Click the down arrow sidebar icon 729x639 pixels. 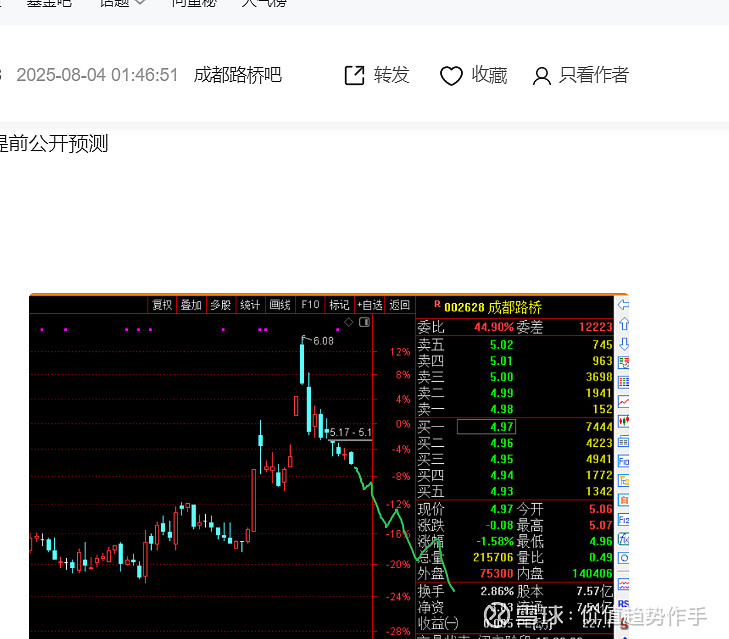(x=624, y=344)
